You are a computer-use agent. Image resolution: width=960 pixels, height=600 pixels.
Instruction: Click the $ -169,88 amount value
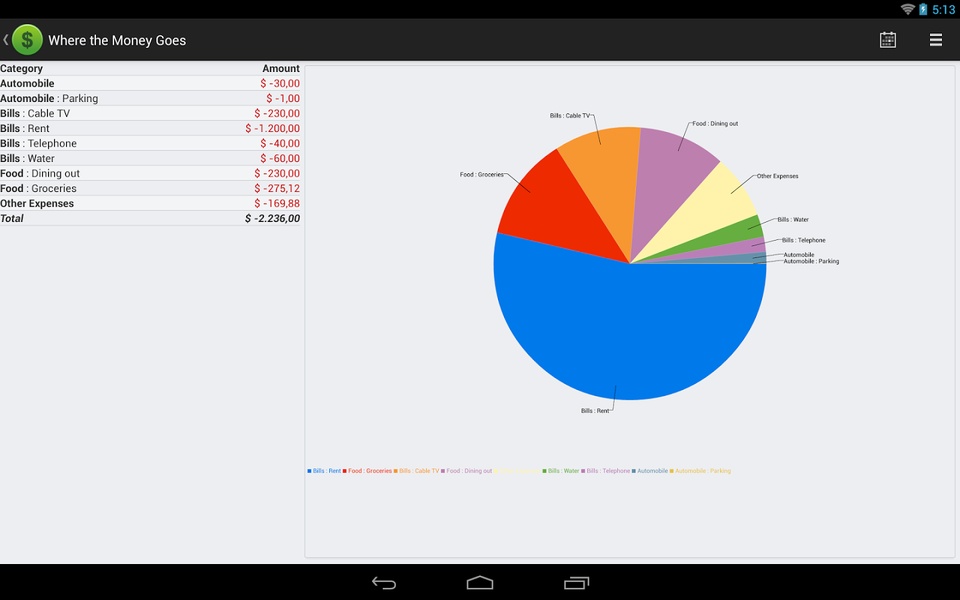pyautogui.click(x=277, y=203)
